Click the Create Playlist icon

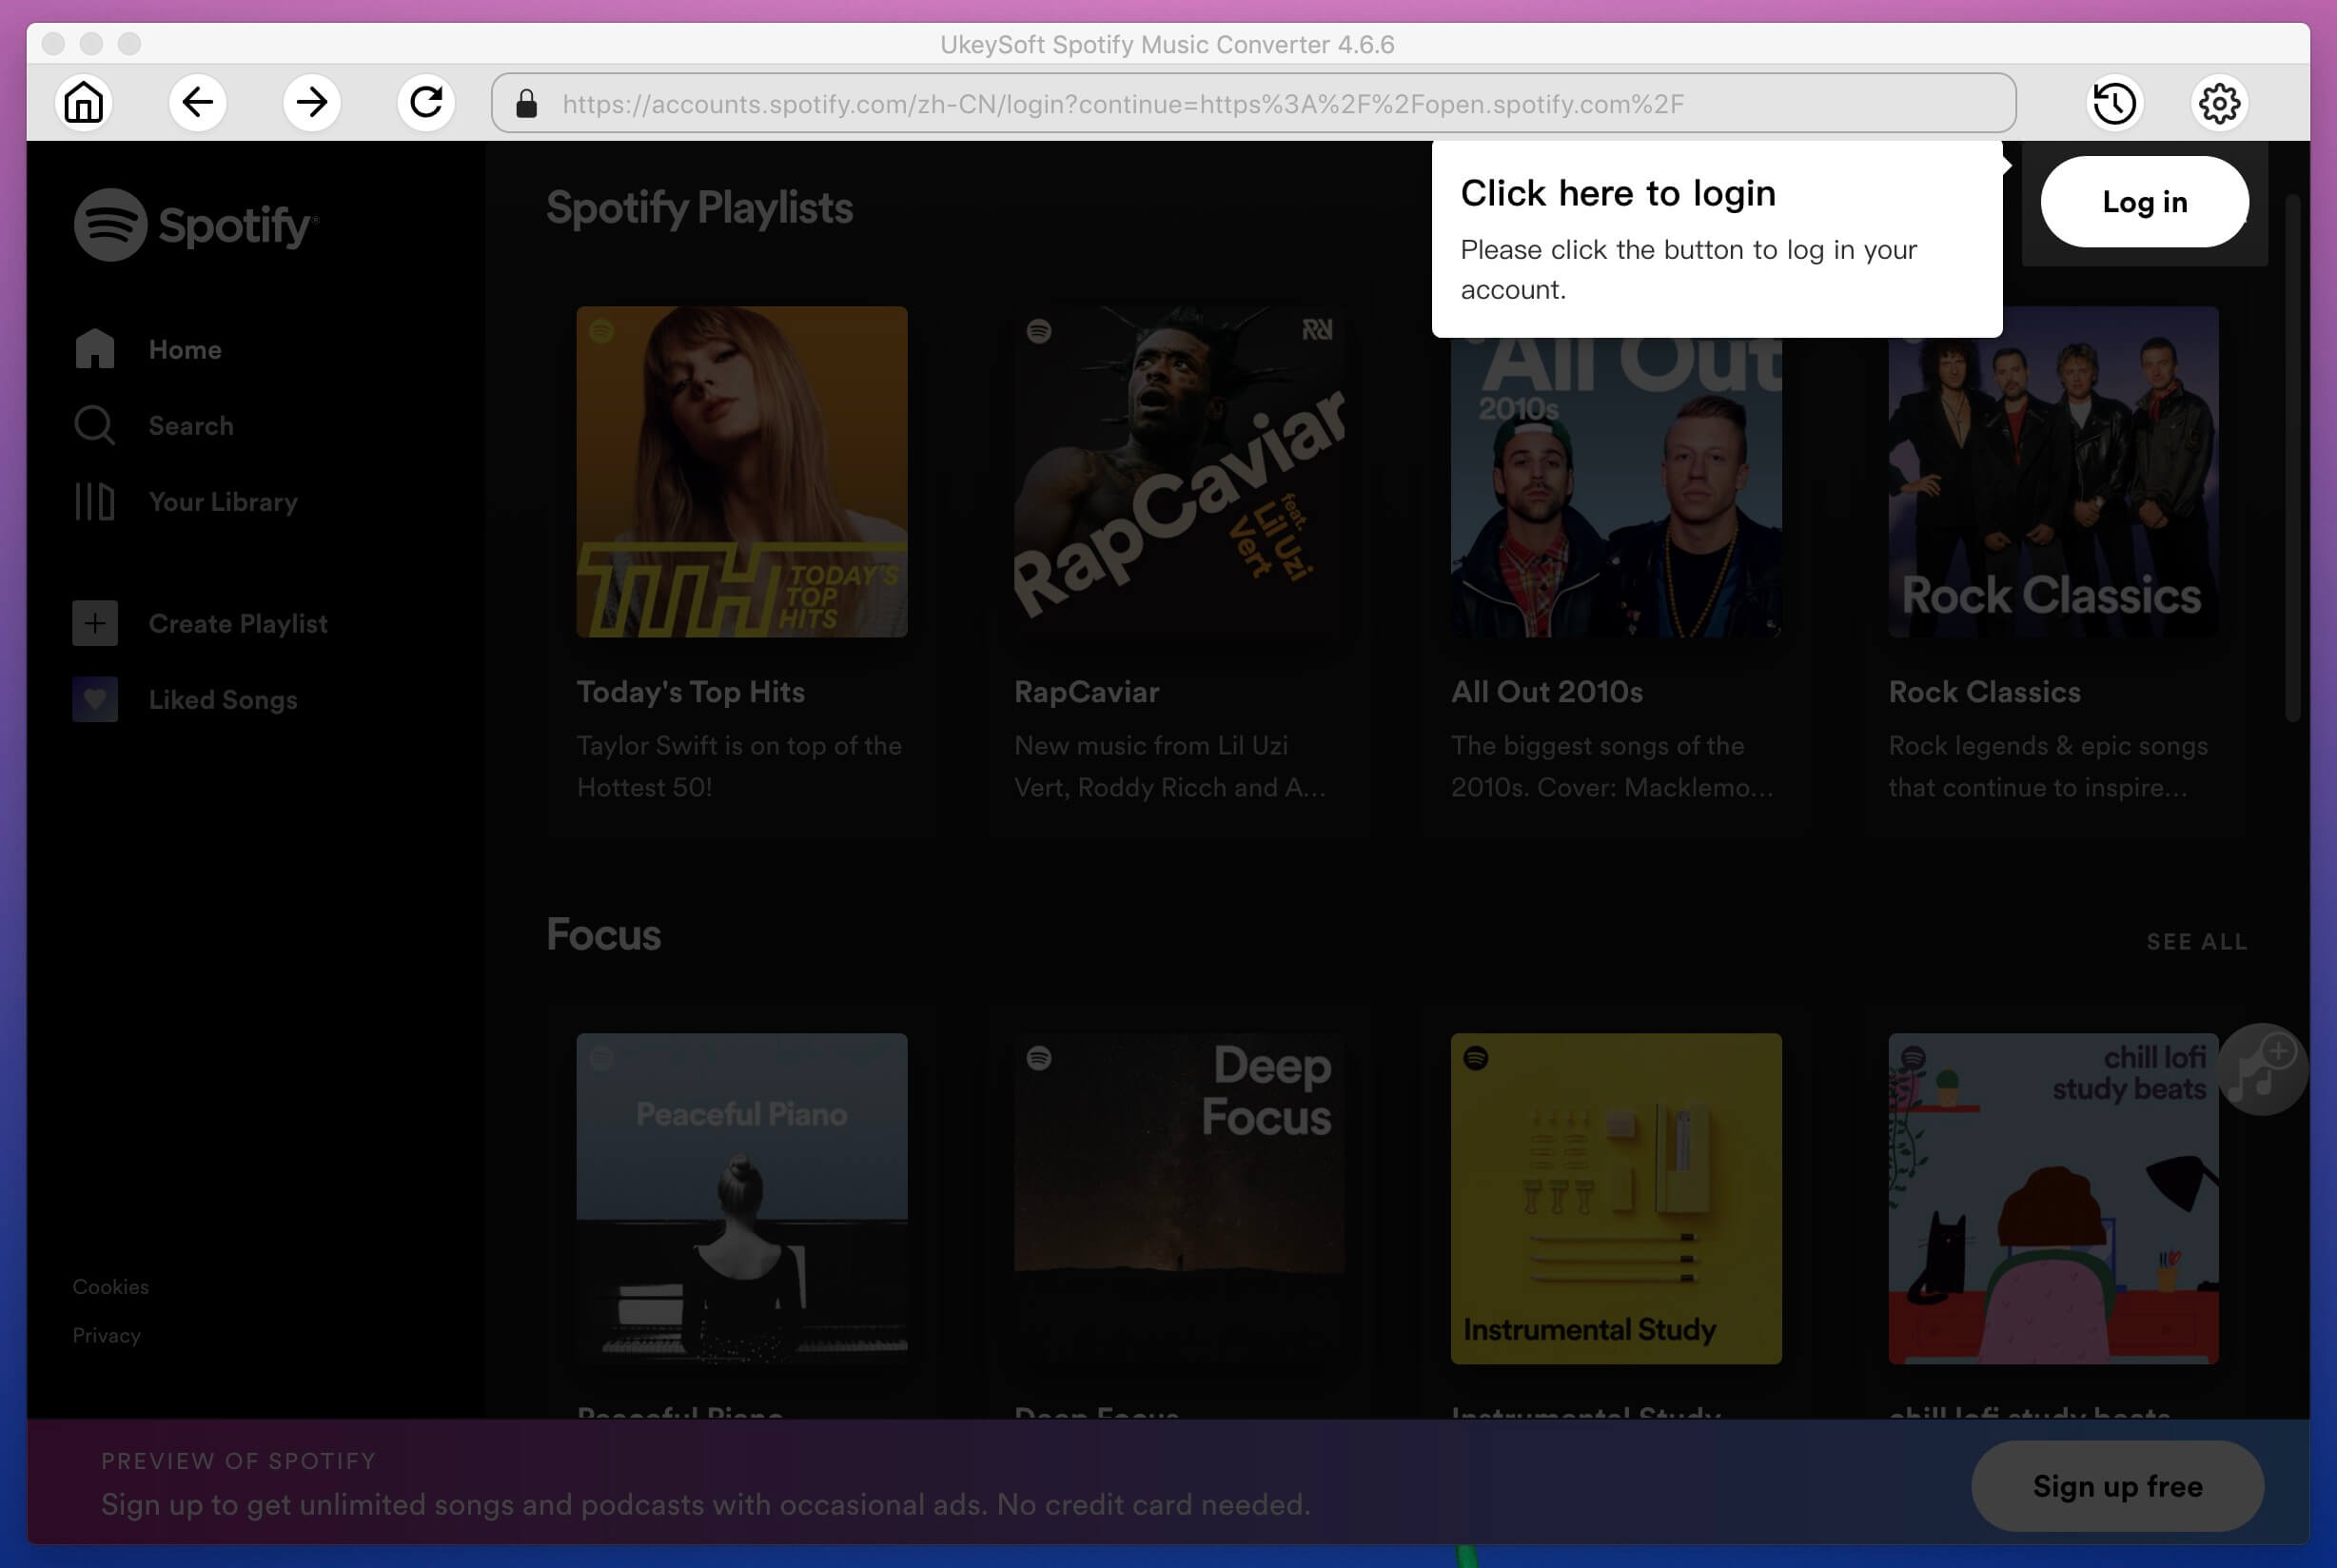tap(92, 621)
